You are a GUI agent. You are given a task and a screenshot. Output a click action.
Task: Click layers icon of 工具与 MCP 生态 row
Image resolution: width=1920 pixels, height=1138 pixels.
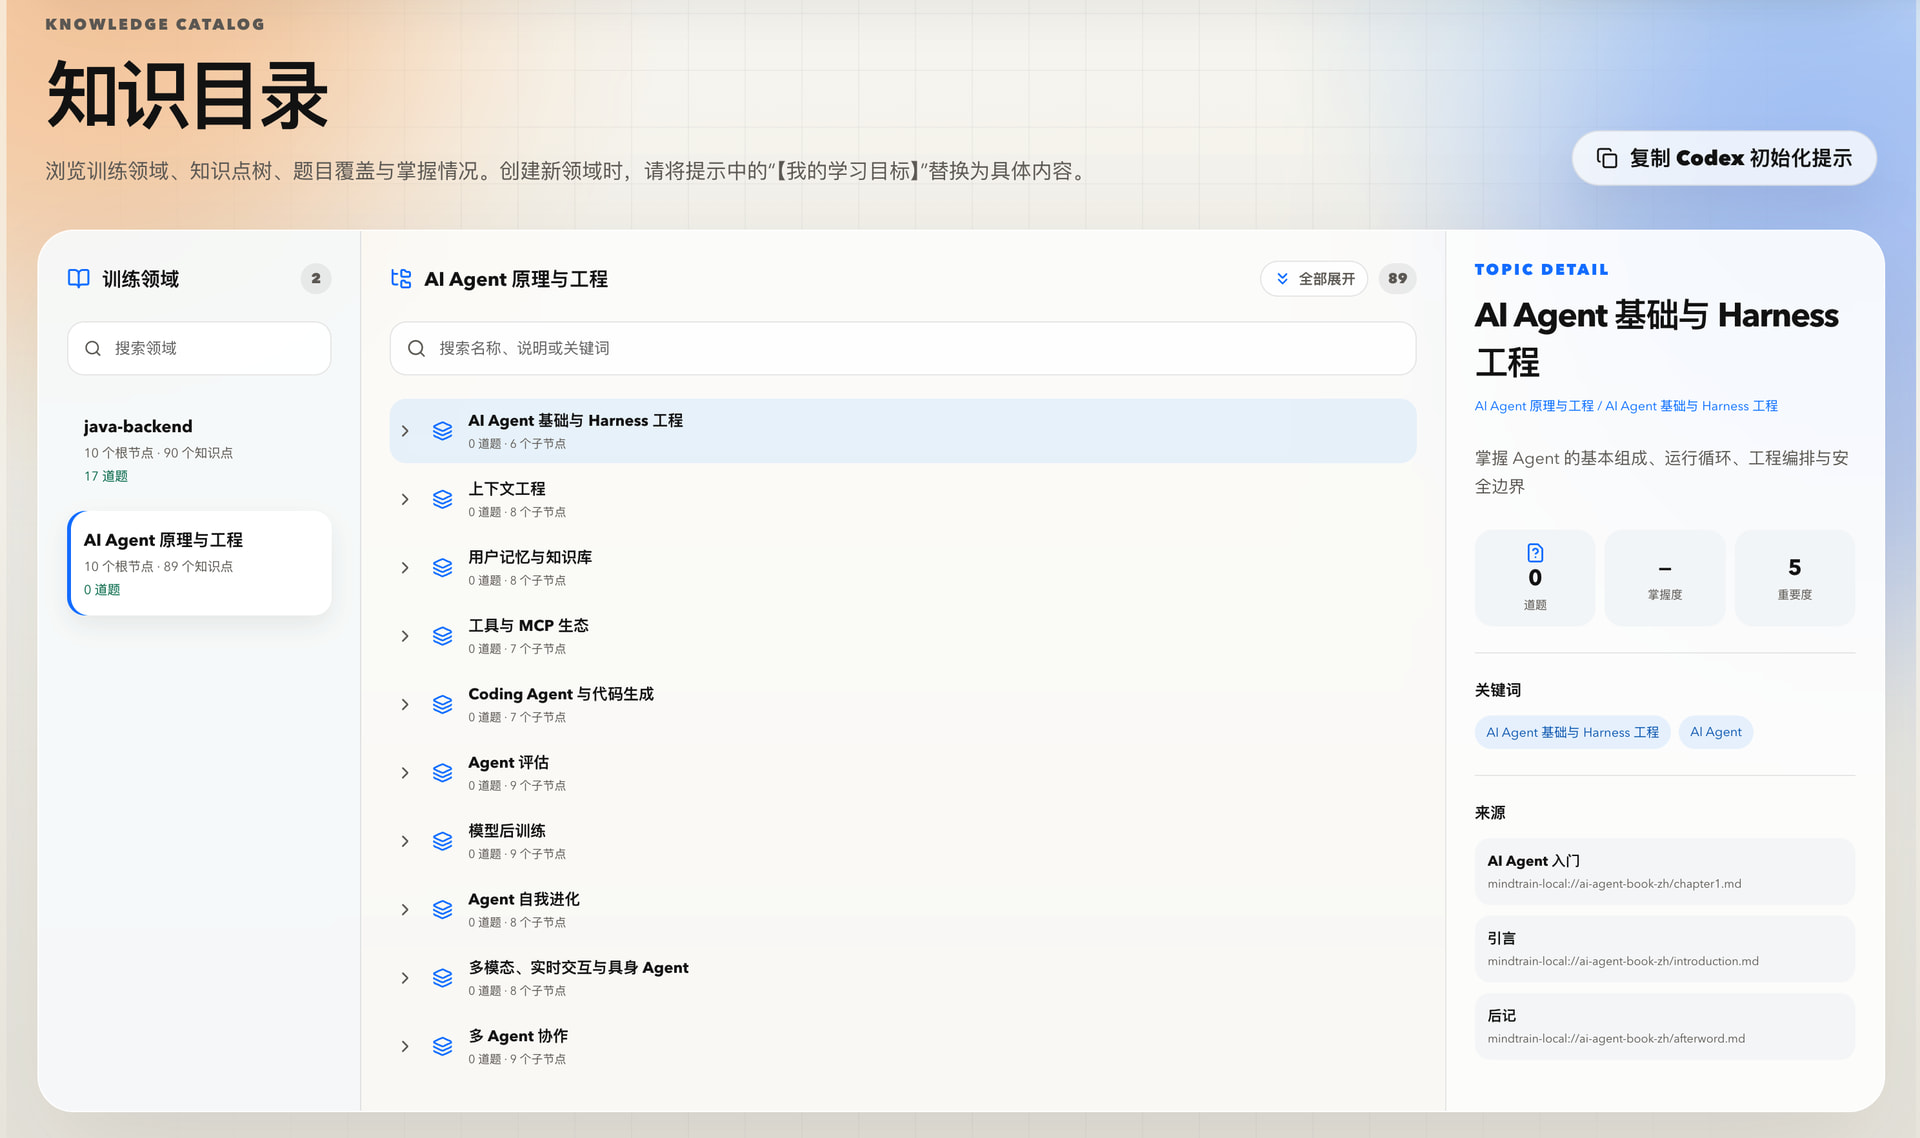coord(442,636)
